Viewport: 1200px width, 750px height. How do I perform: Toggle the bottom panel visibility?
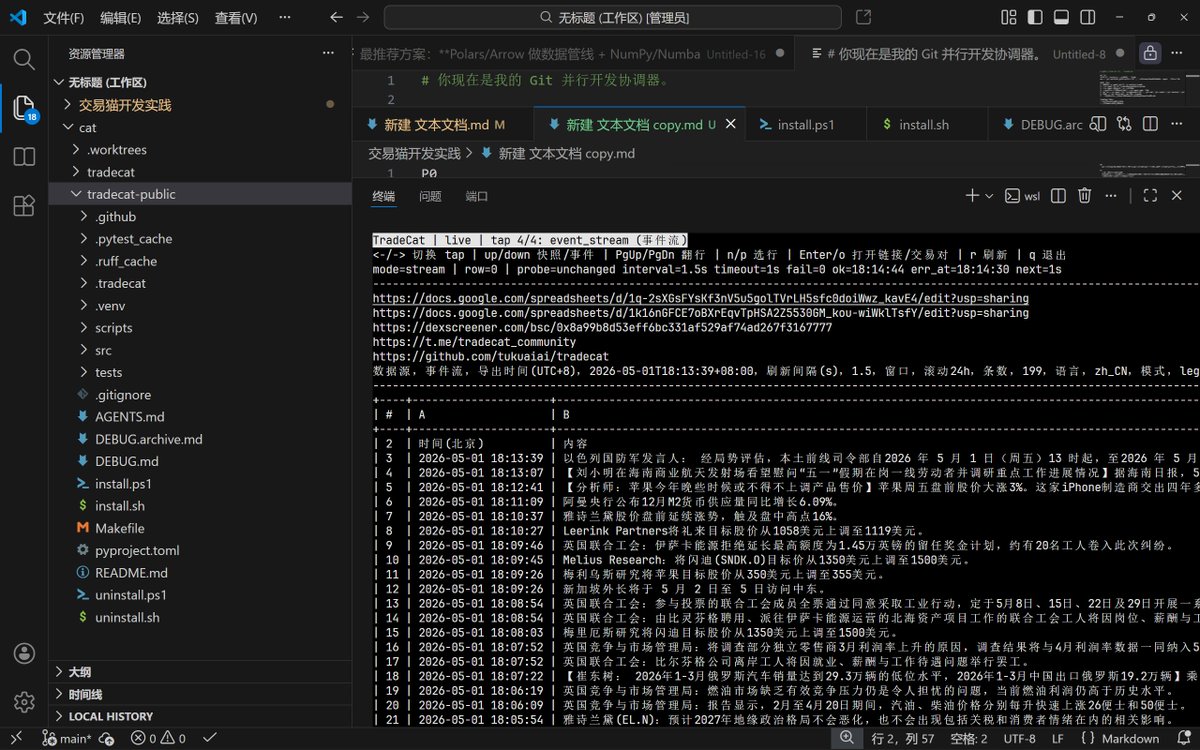pyautogui.click(x=1061, y=18)
